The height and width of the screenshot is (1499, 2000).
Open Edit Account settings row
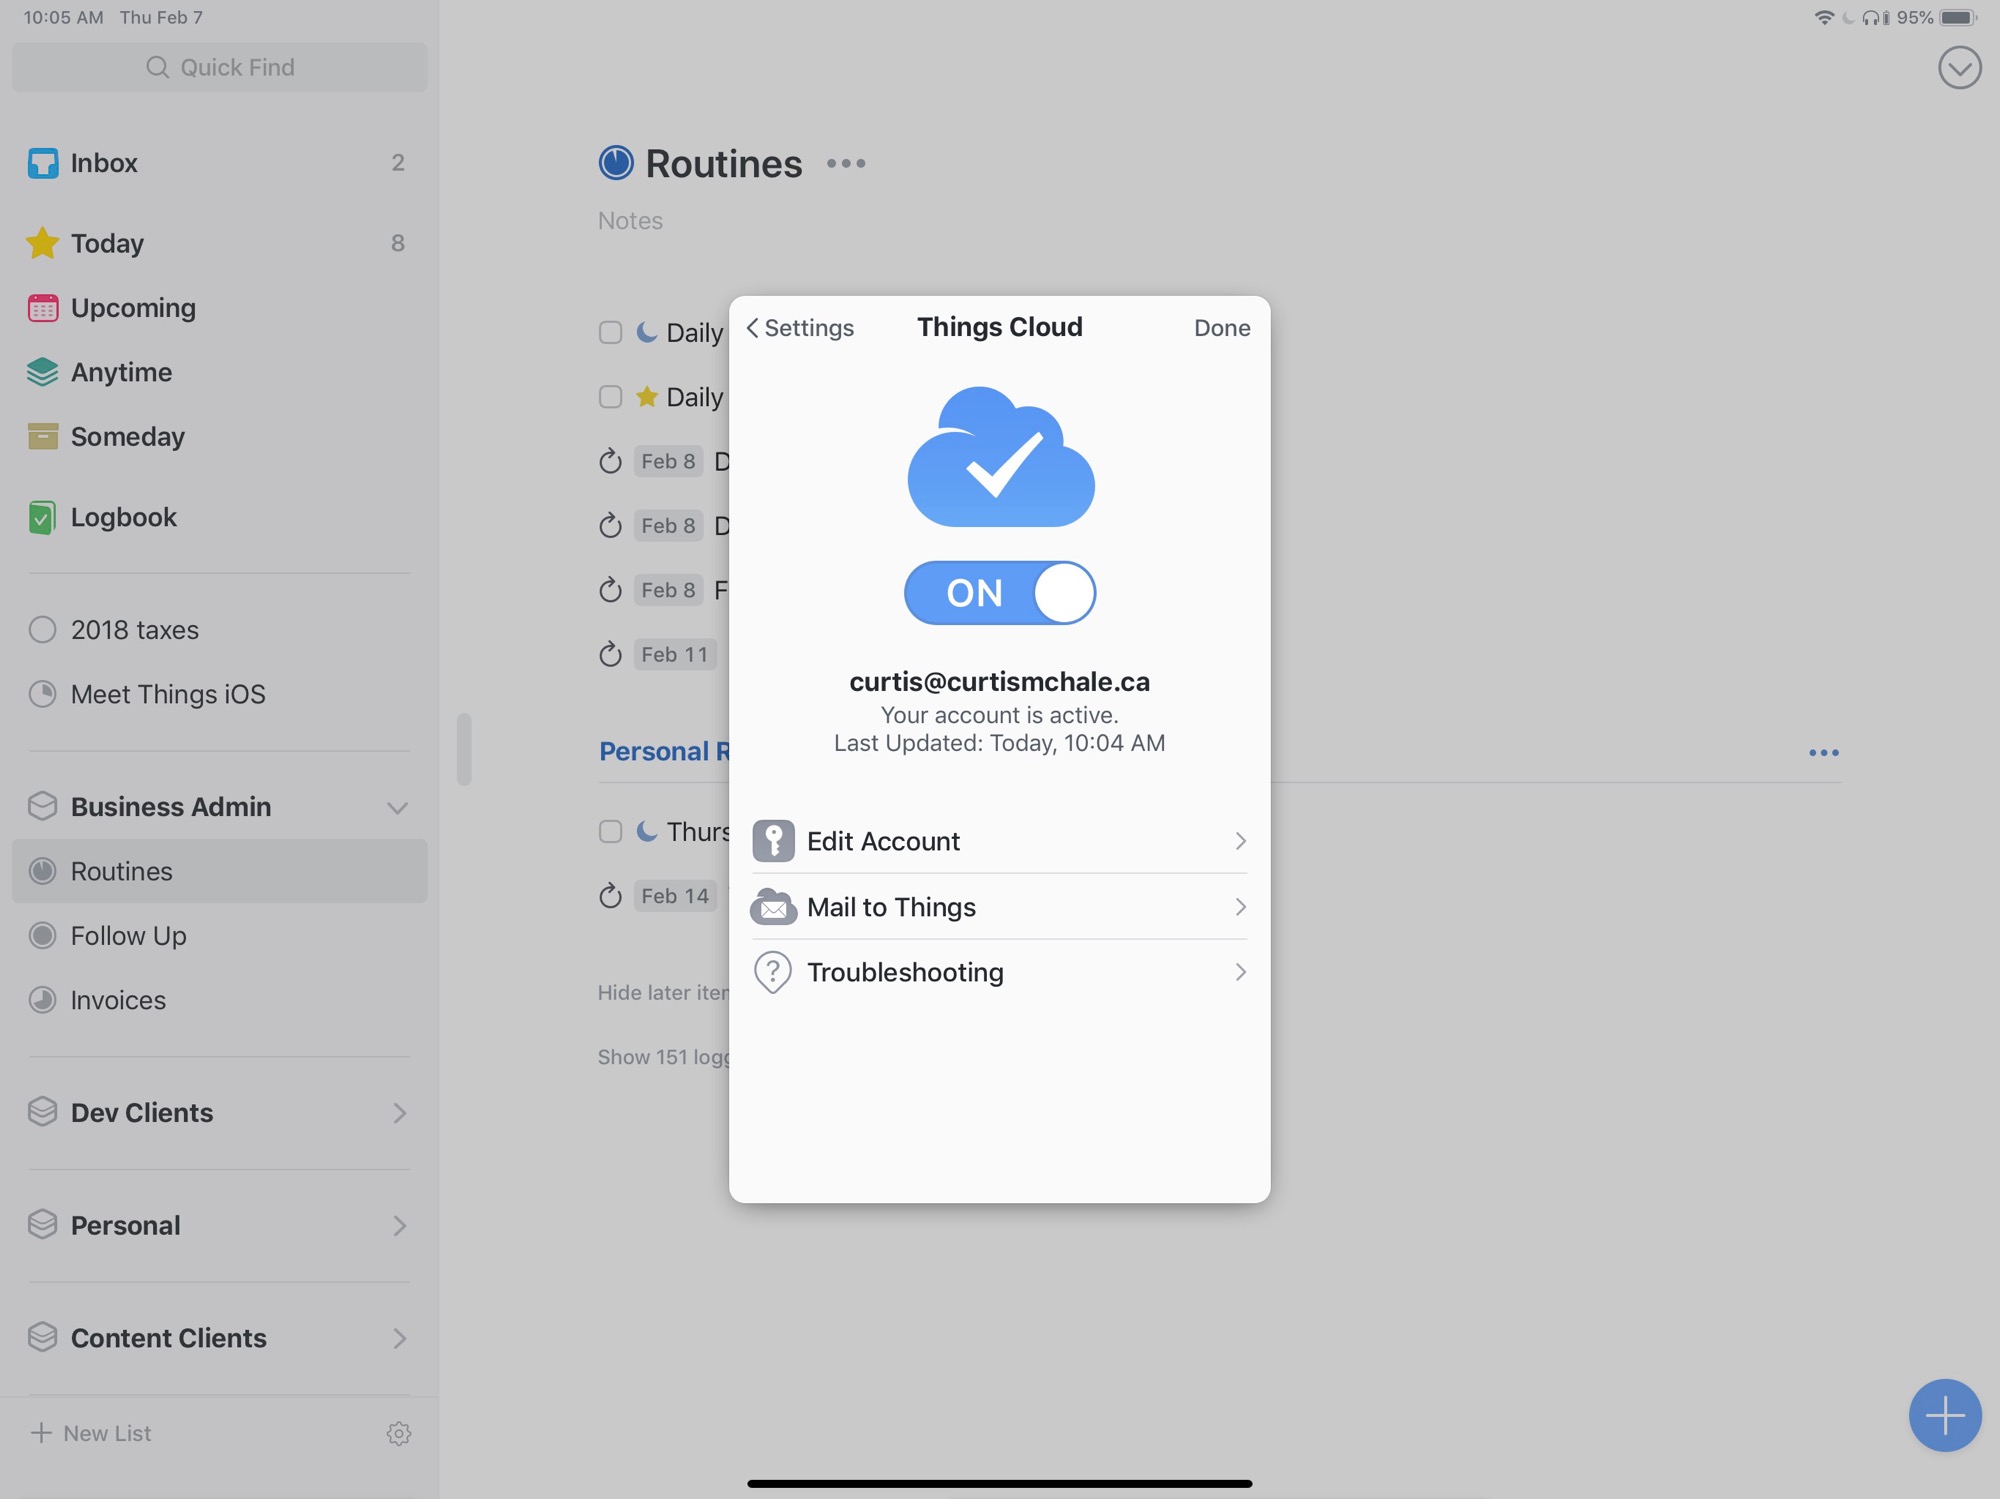999,841
